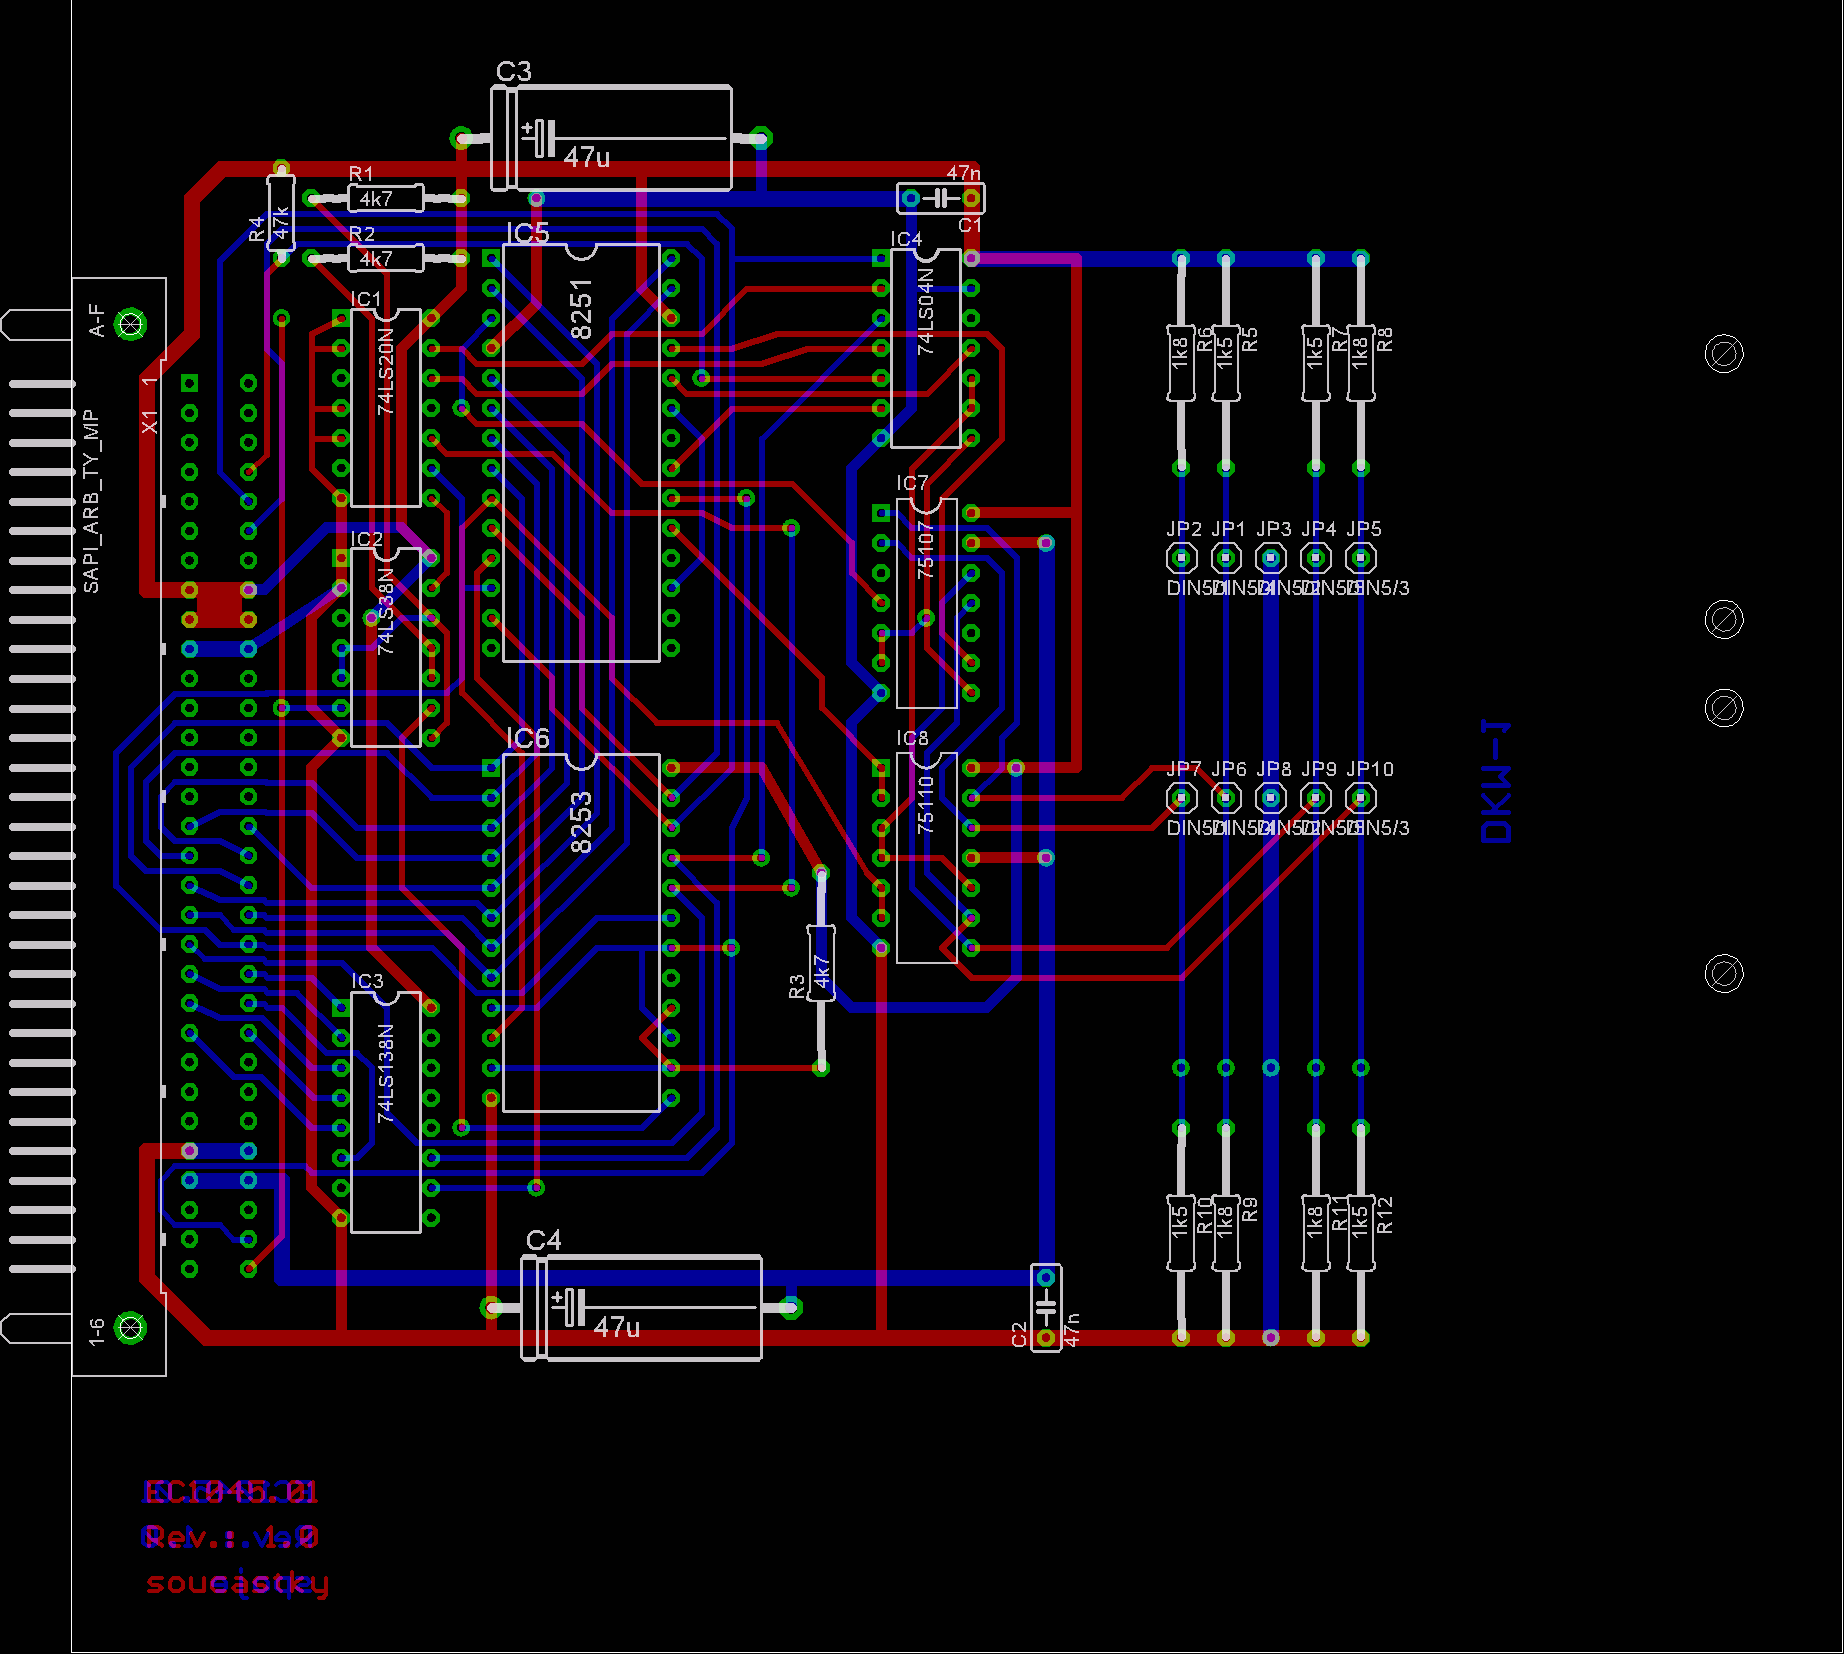
Task: Click the C4 47u capacitor body
Action: 642,1307
